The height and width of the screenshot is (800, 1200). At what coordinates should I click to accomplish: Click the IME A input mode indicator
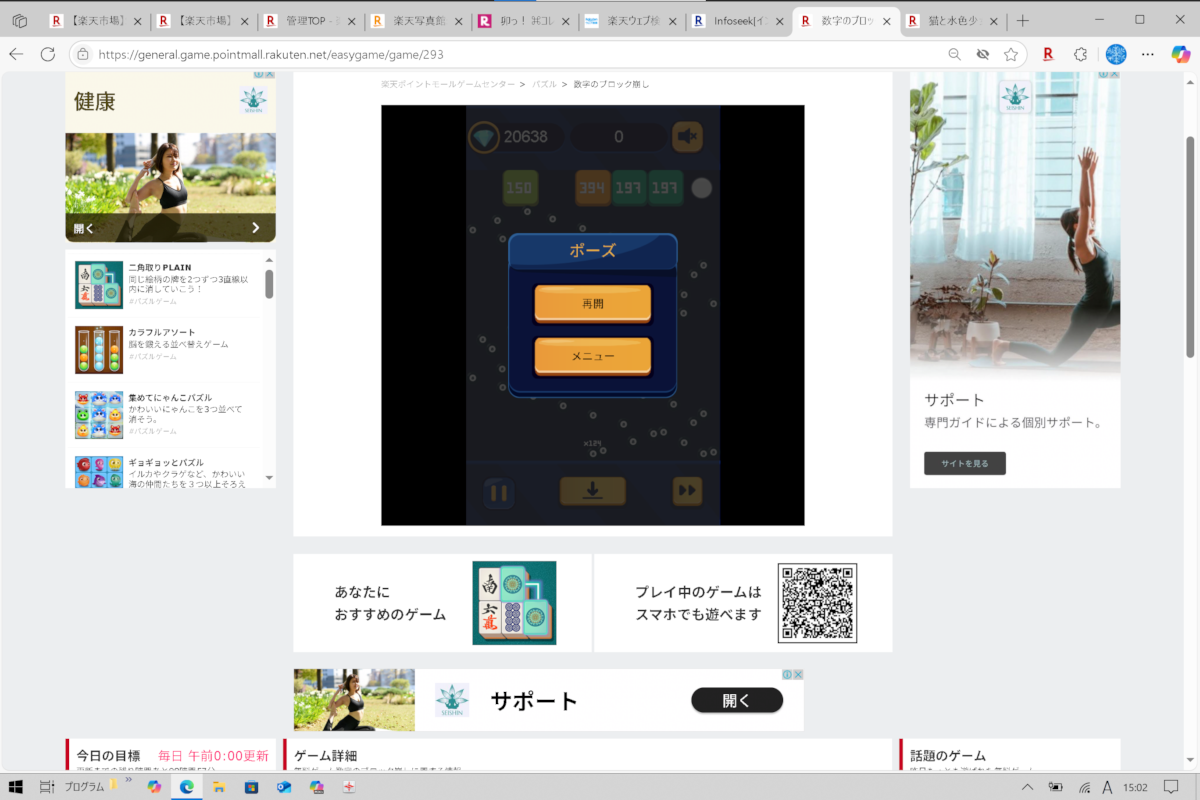(1107, 787)
